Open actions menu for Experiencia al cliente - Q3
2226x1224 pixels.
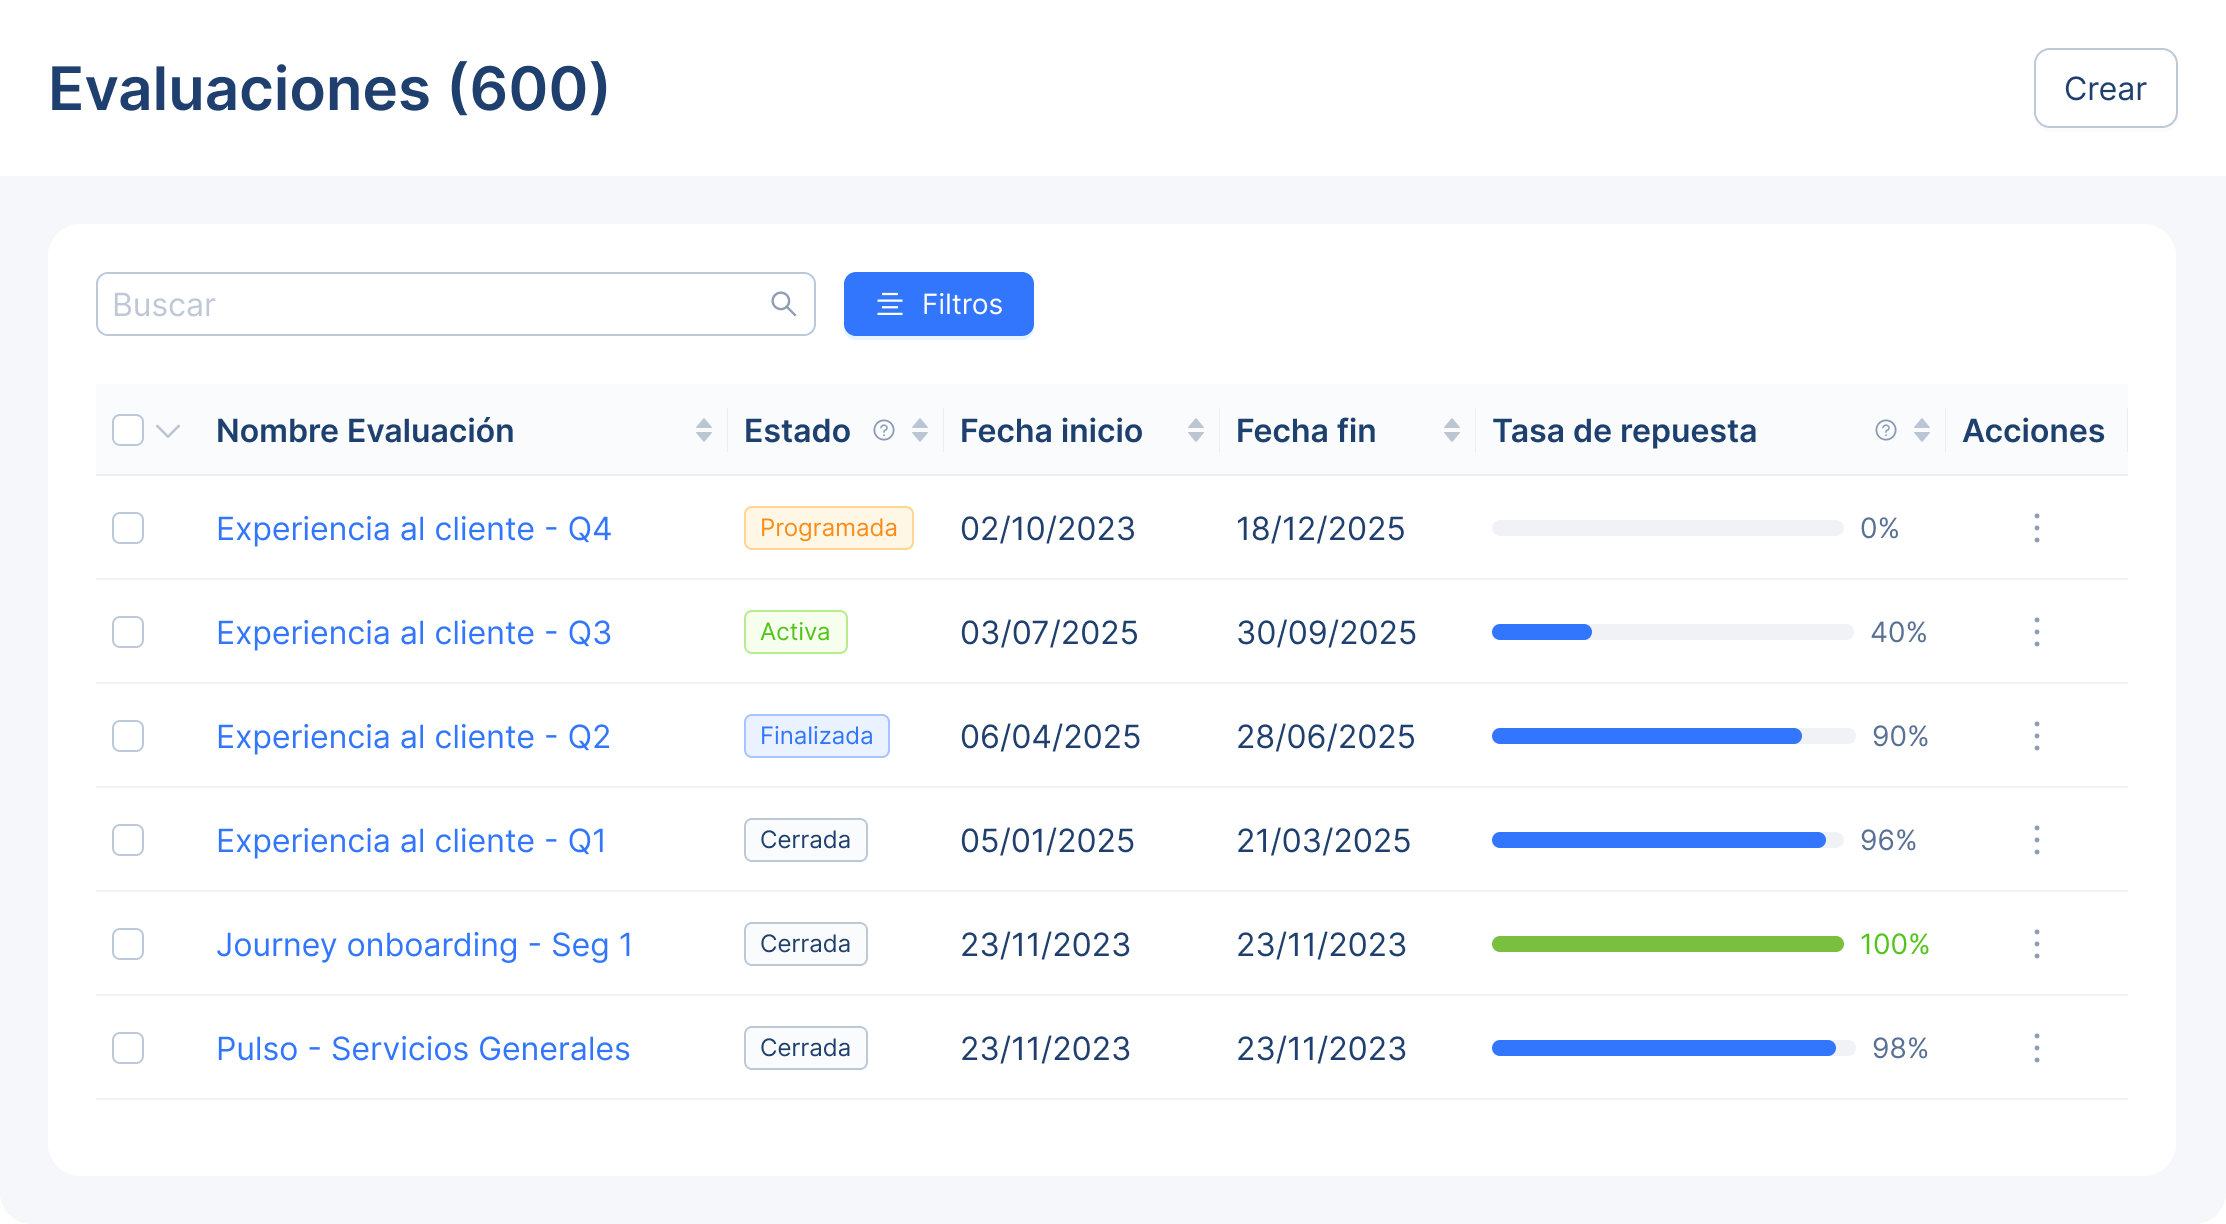tap(2037, 632)
